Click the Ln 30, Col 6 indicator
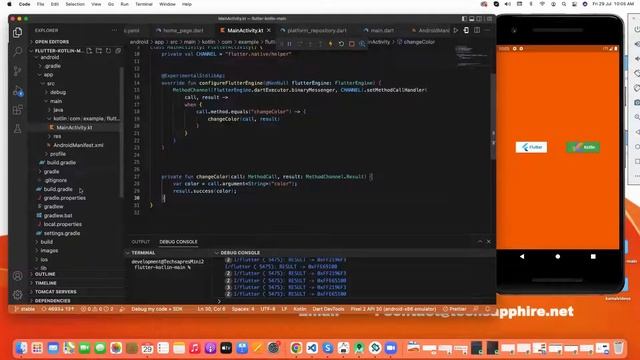 pyautogui.click(x=211, y=309)
